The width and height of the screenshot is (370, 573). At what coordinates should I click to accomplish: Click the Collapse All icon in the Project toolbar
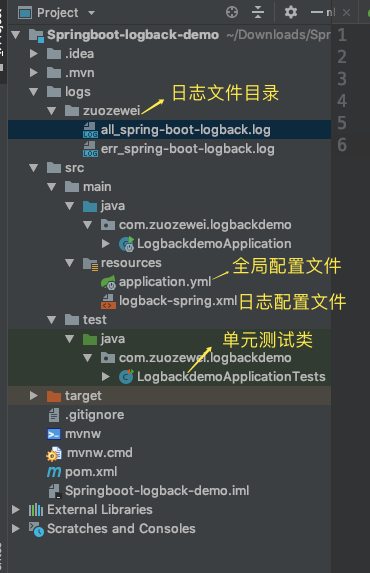tap(258, 12)
